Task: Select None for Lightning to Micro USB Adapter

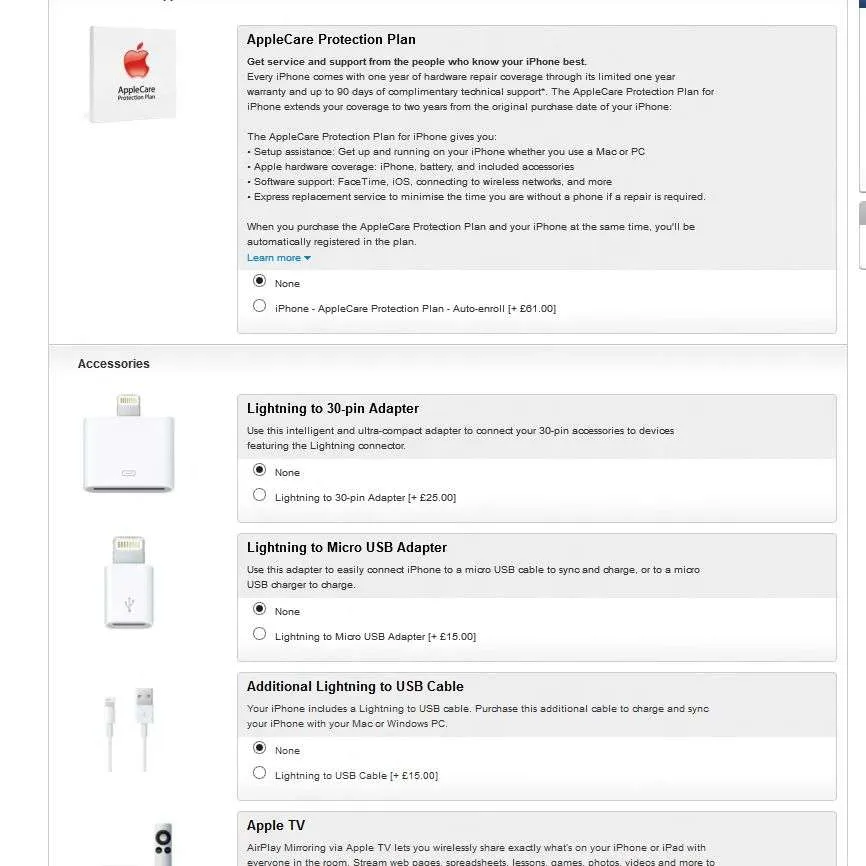Action: (259, 609)
